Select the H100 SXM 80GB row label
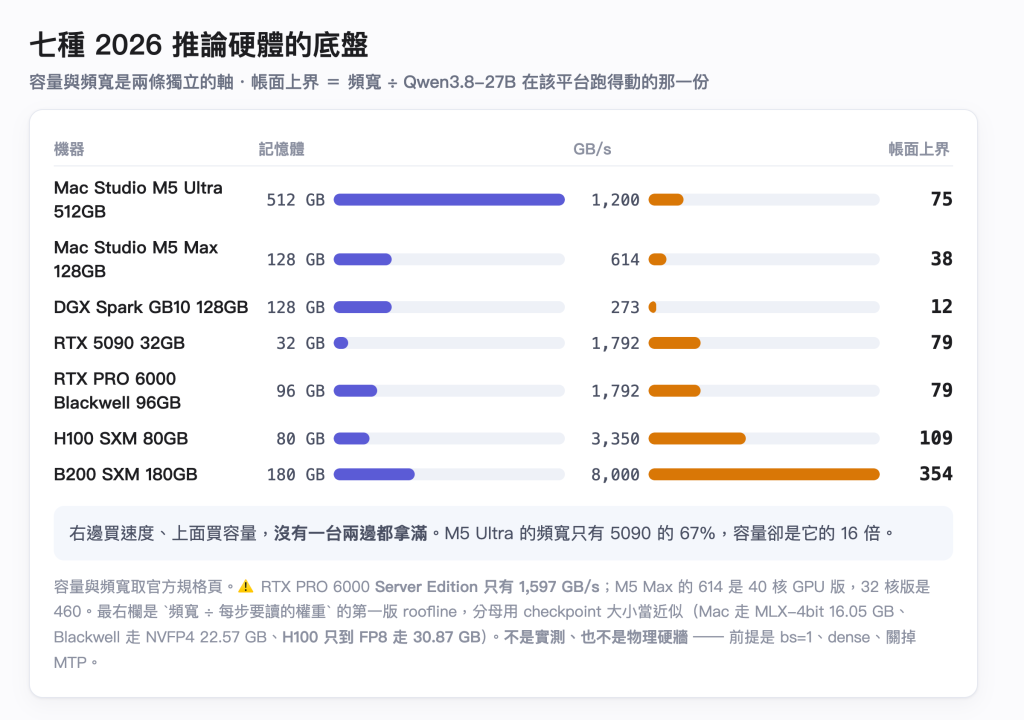The height and width of the screenshot is (720, 1024). coord(121,438)
